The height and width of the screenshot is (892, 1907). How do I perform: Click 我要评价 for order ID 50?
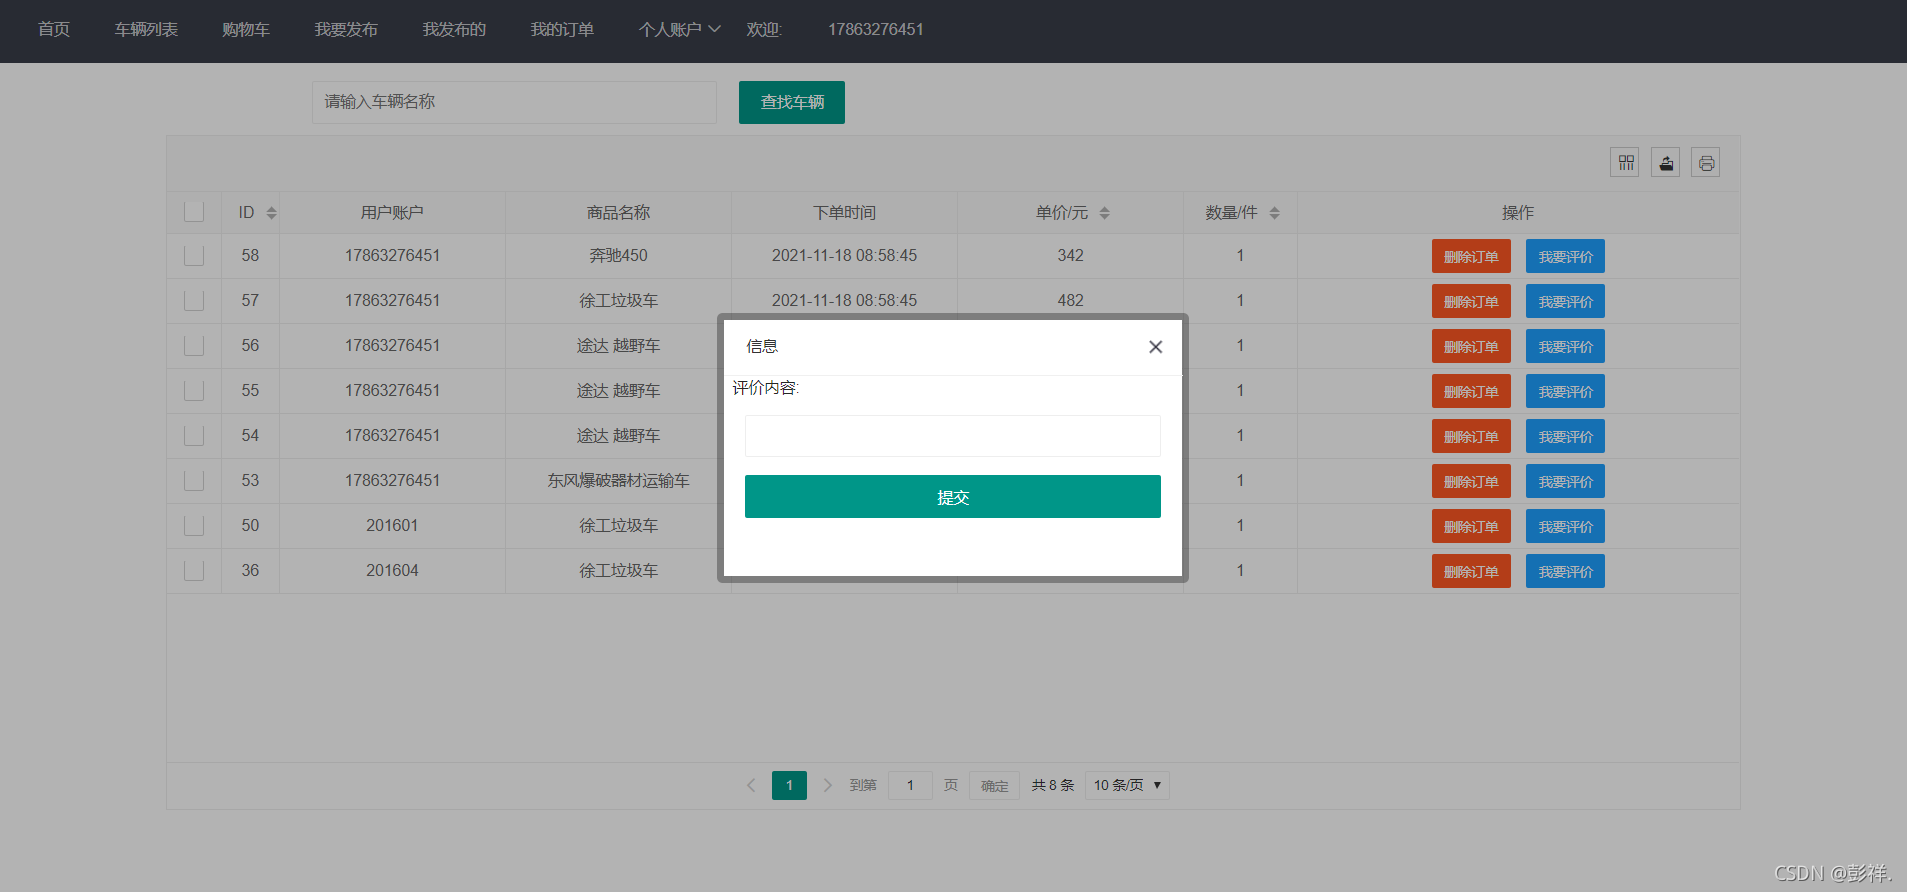click(x=1565, y=526)
